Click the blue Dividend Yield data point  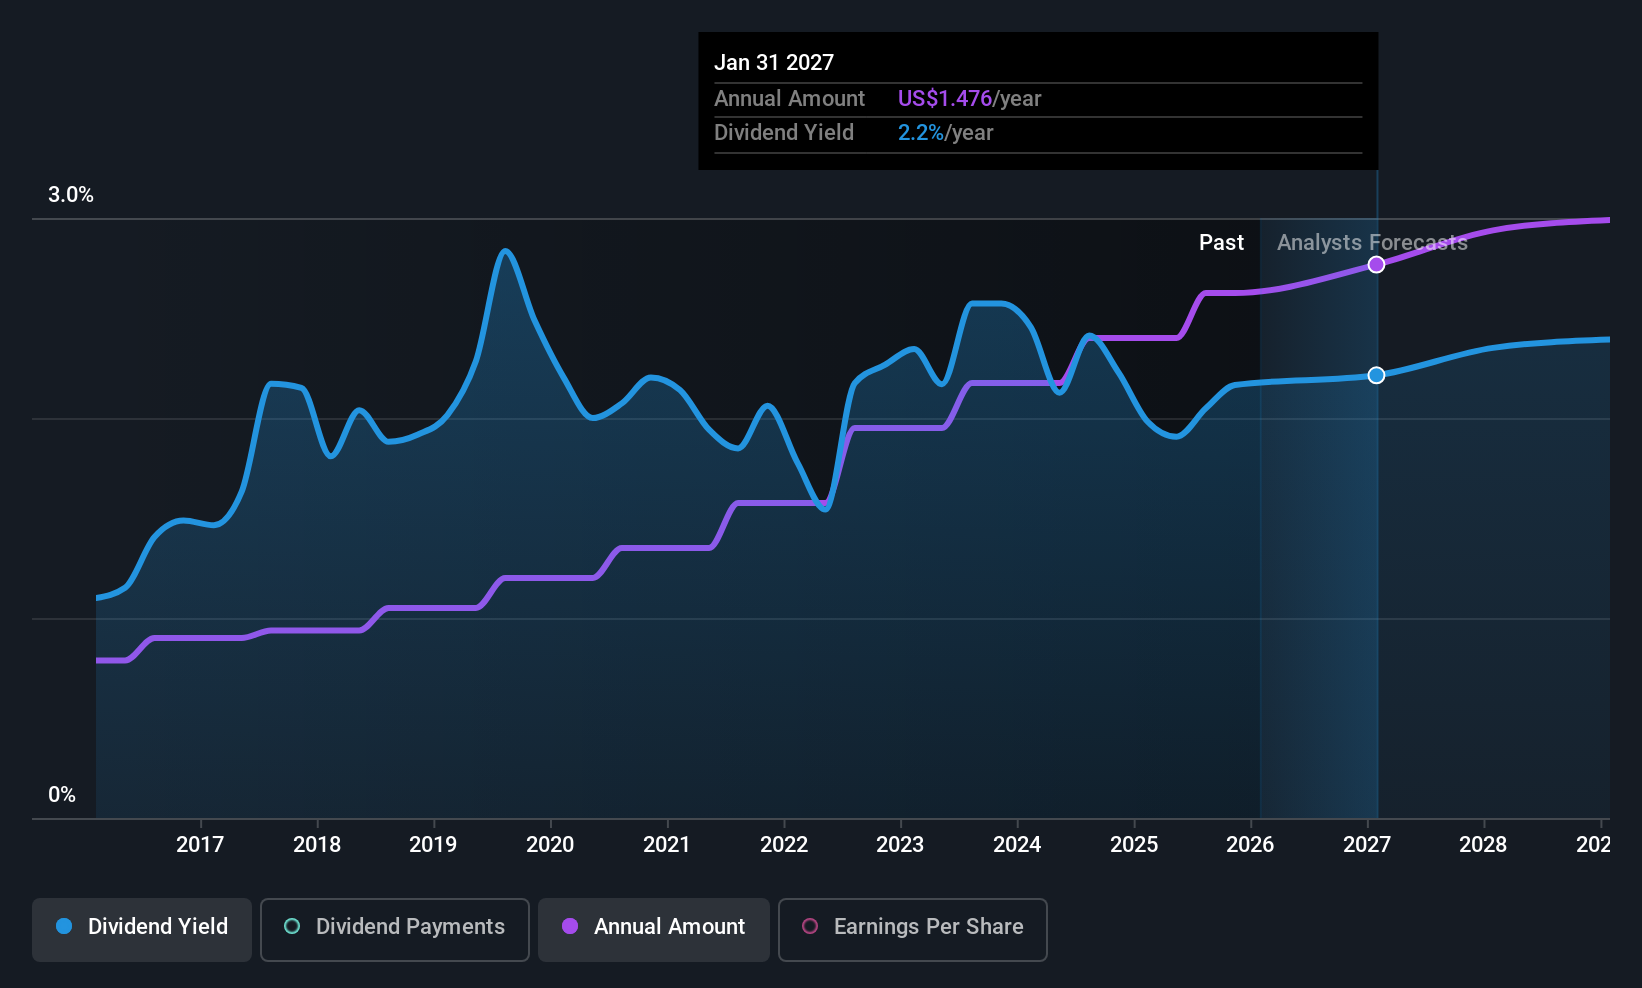point(1376,375)
